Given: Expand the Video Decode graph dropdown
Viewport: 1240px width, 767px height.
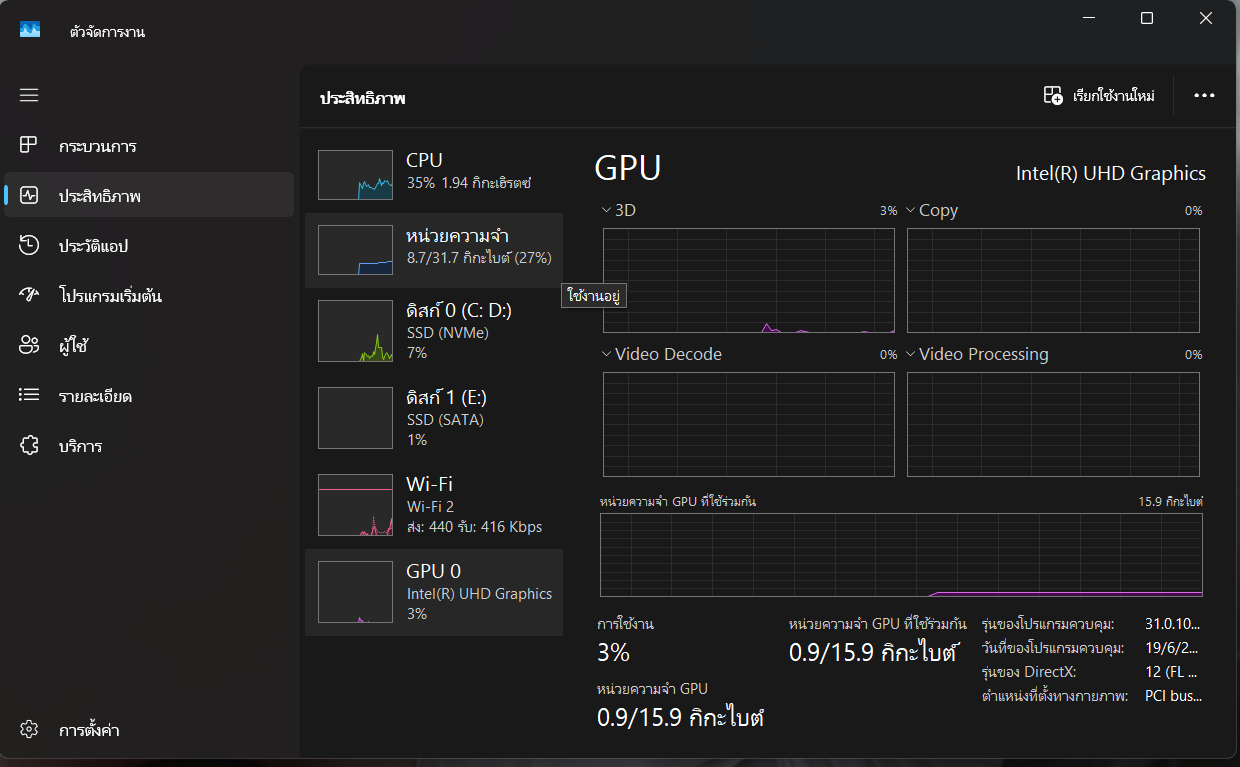Looking at the screenshot, I should coord(606,354).
